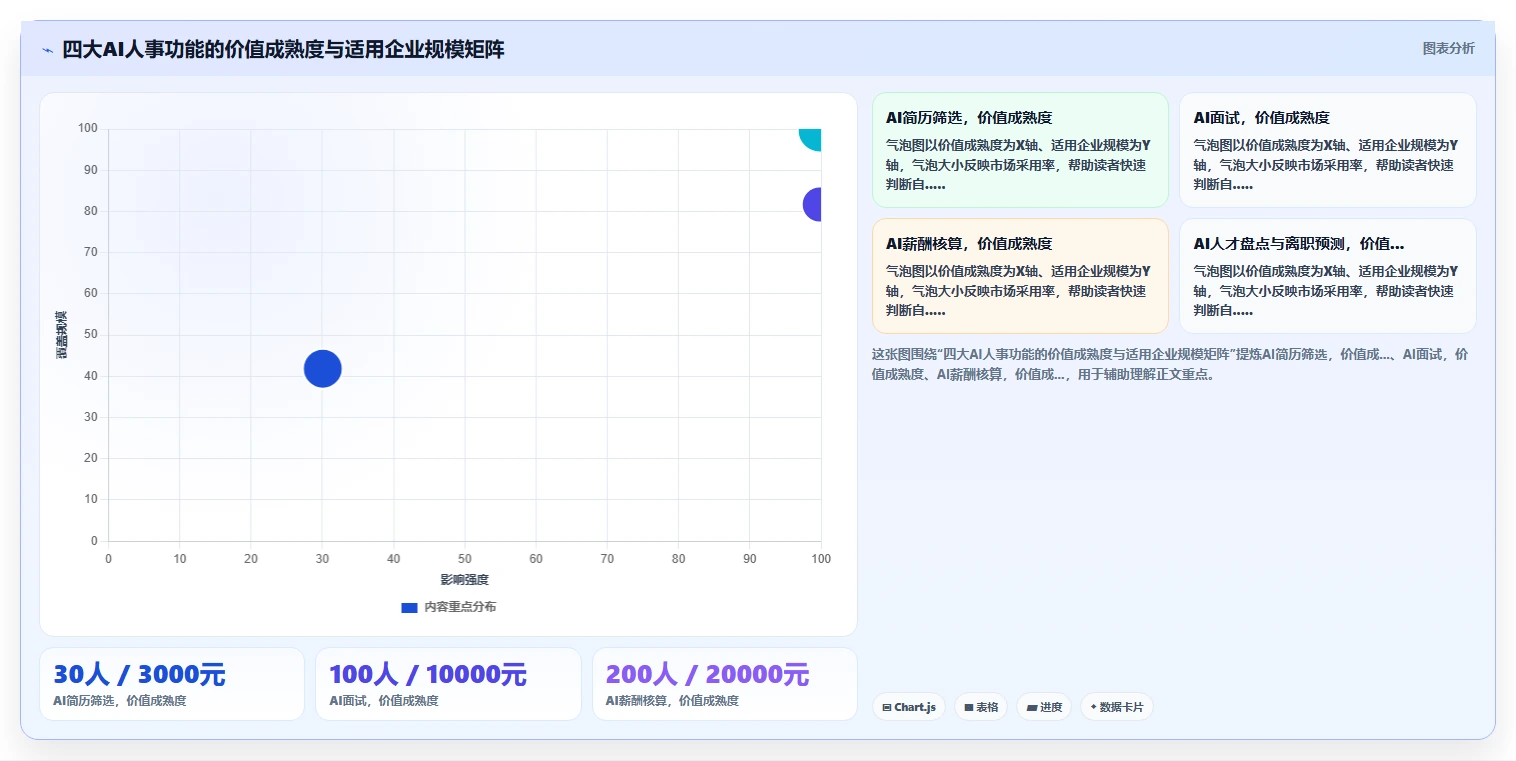This screenshot has height=761, width=1516.
Task: Click the AI简历筛选 caption under 30人
Action: pyautogui.click(x=119, y=701)
